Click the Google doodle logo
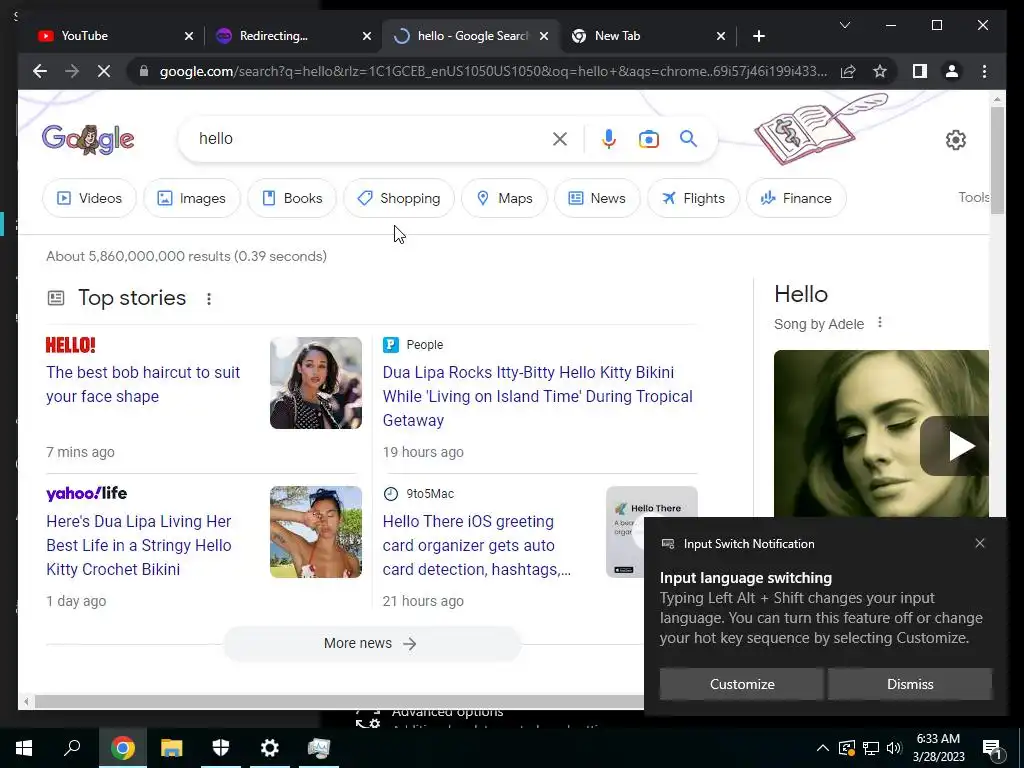Image resolution: width=1024 pixels, height=768 pixels. pos(88,138)
